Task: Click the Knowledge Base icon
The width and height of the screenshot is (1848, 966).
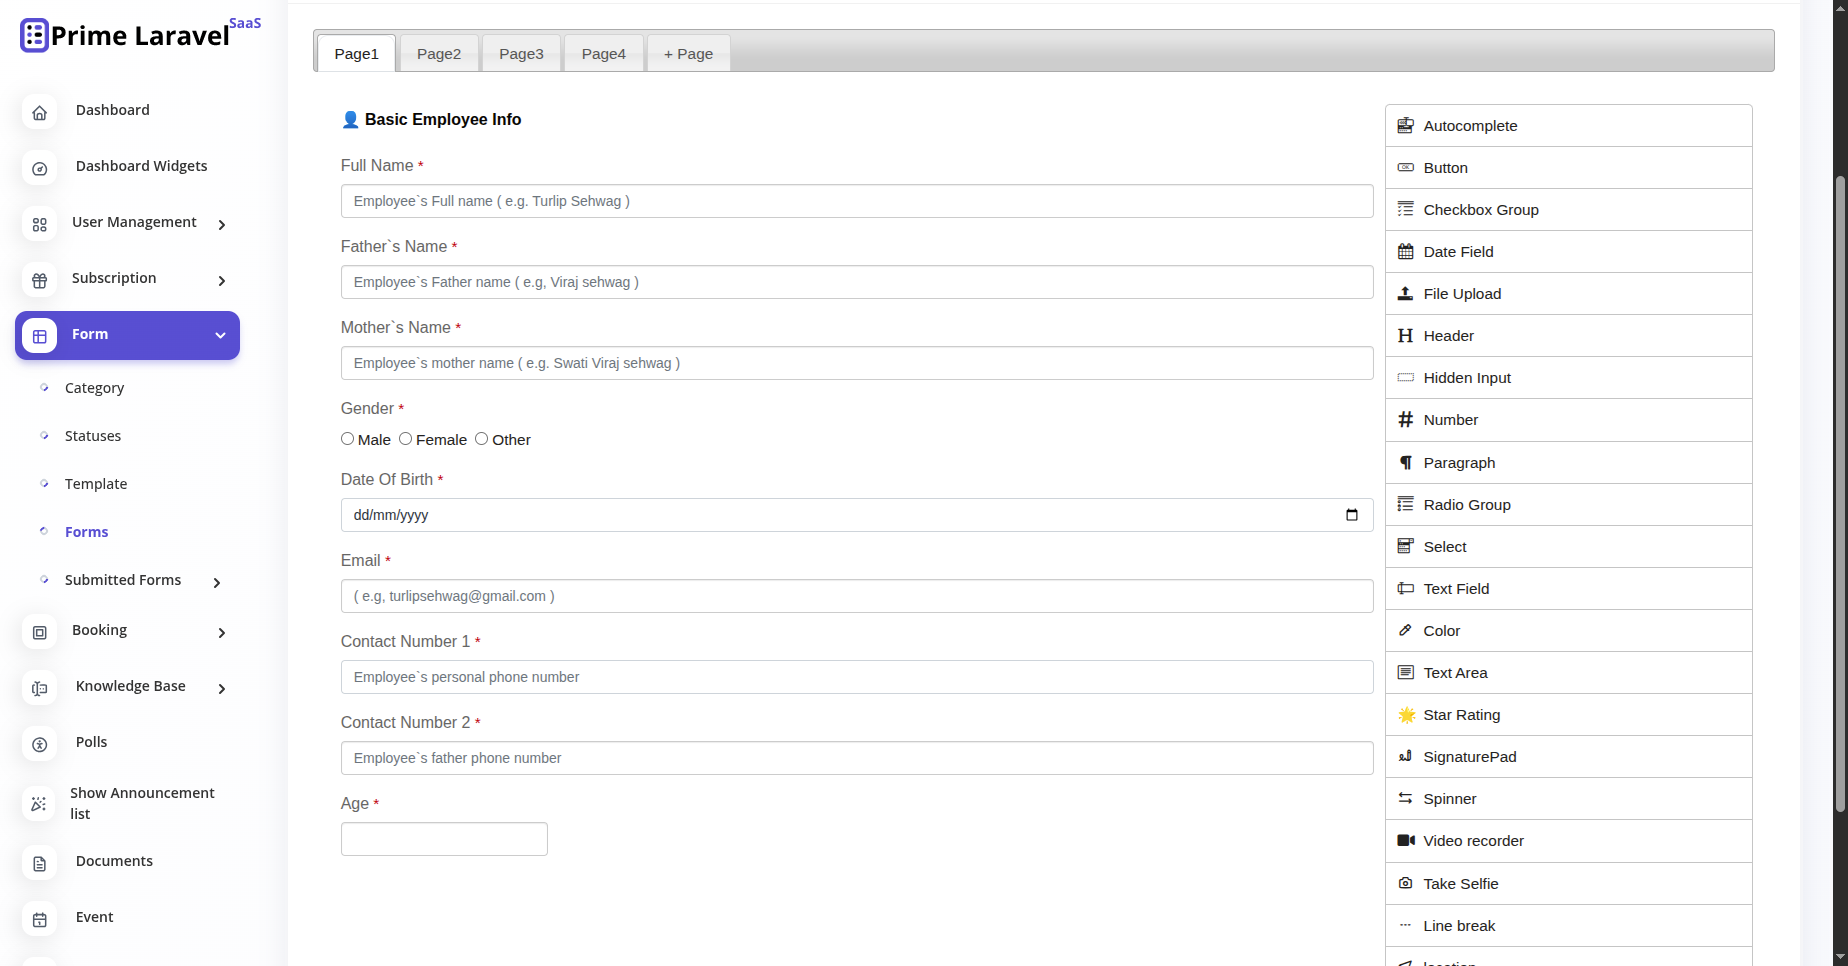Action: [39, 689]
